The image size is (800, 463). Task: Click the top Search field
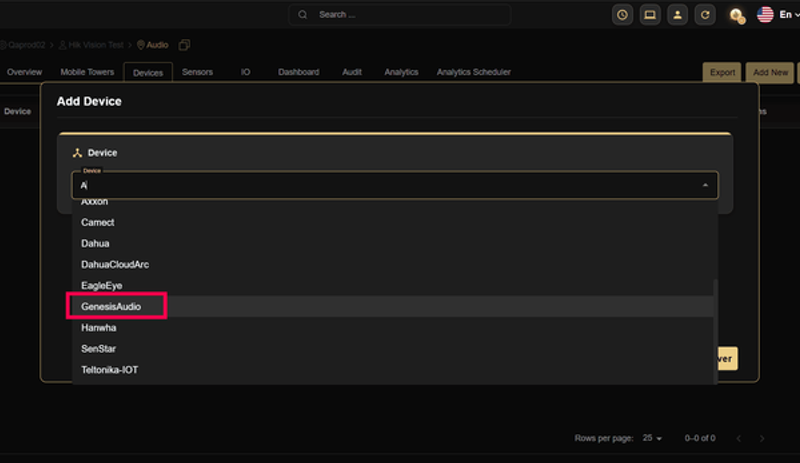tap(399, 14)
